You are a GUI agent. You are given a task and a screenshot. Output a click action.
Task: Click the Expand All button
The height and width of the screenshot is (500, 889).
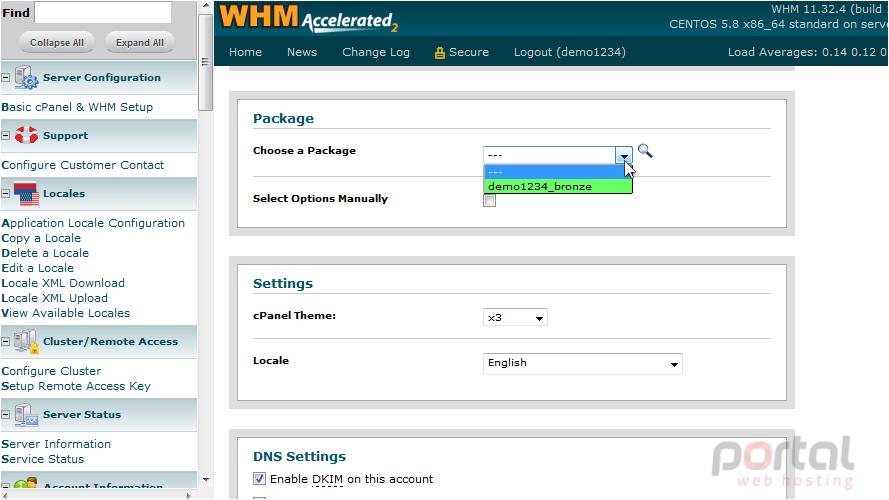point(139,43)
